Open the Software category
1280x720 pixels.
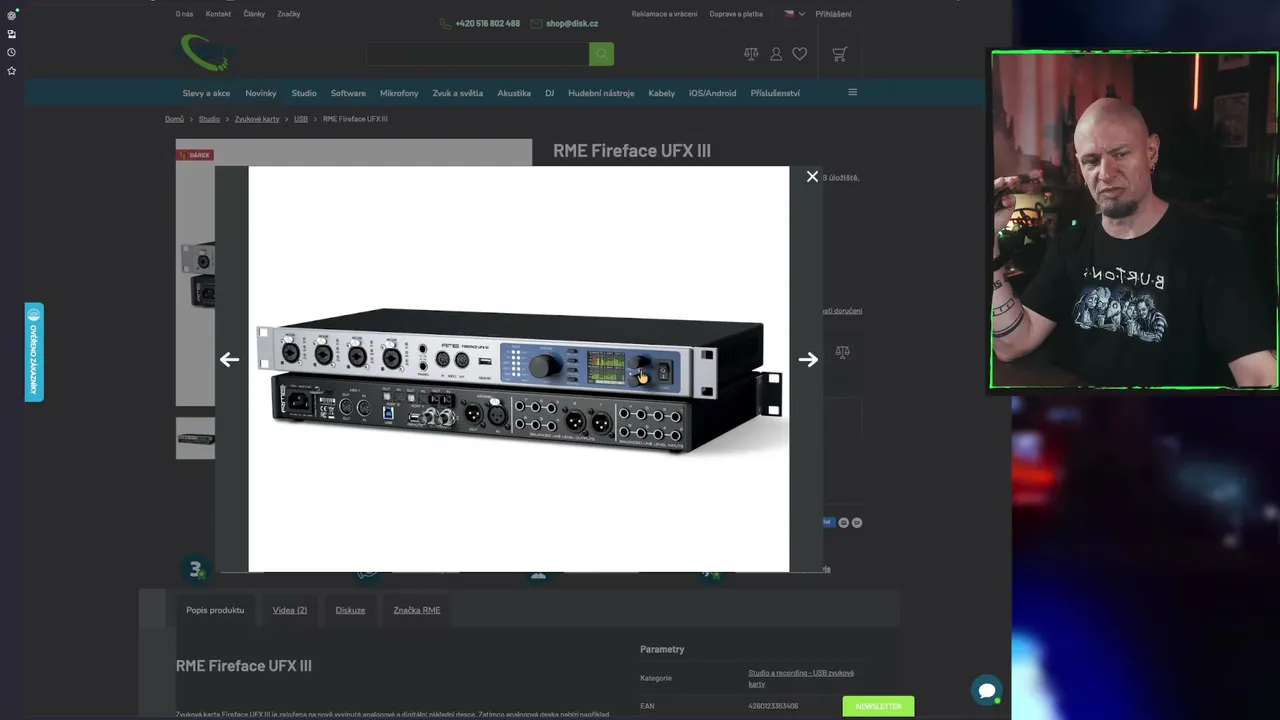(348, 93)
